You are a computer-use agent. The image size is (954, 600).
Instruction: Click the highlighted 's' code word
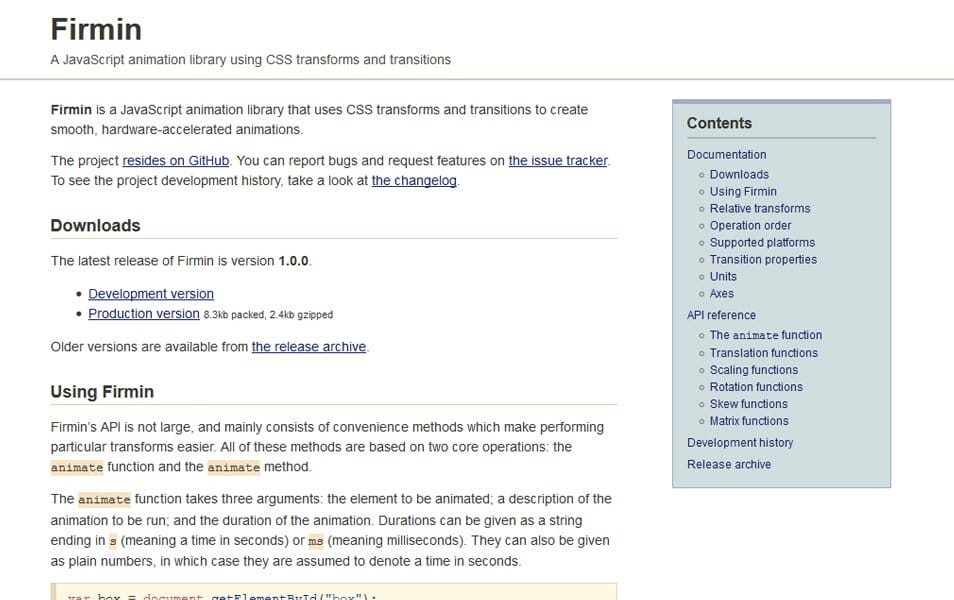coord(113,541)
